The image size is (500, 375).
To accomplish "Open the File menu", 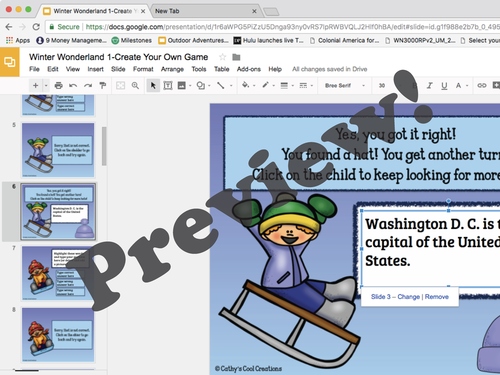I will pos(34,69).
